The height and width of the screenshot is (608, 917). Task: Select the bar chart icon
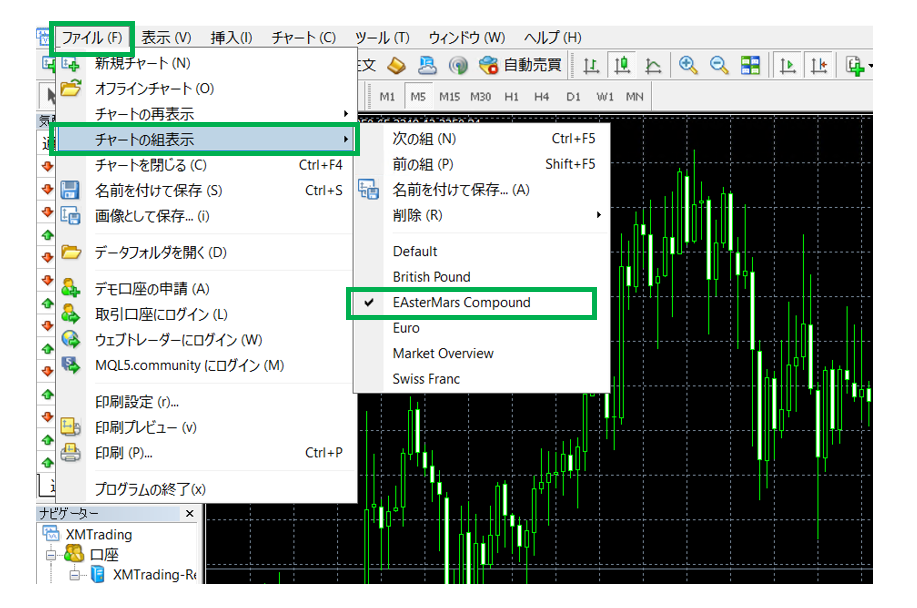pyautogui.click(x=591, y=66)
